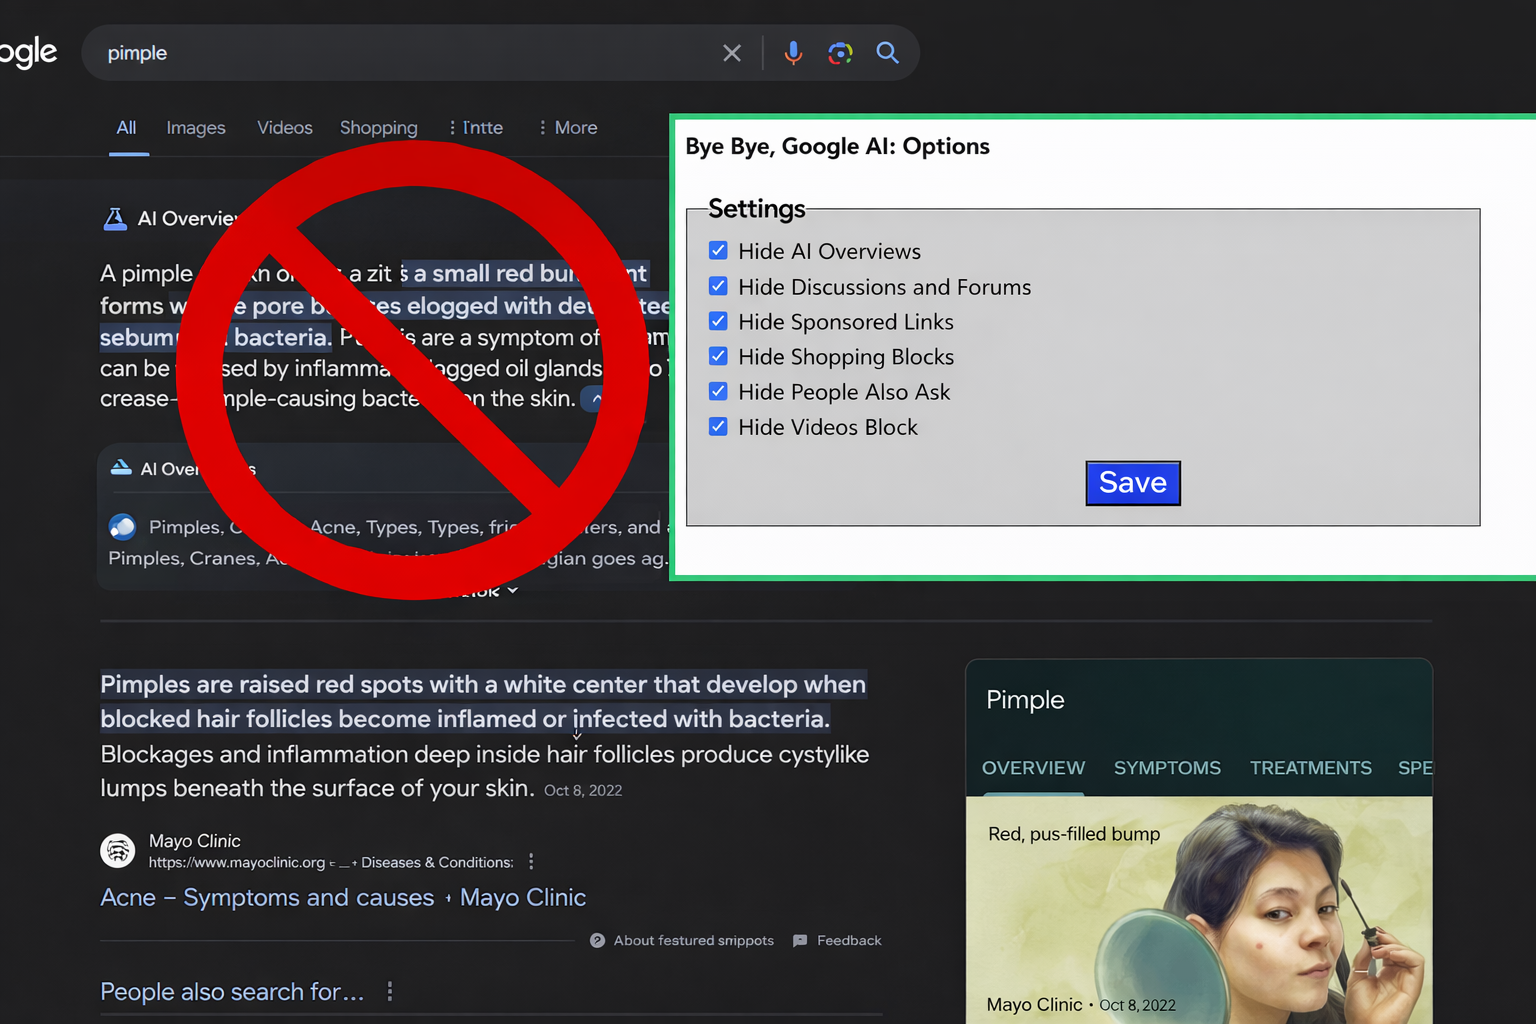Click the Pimple knowledge panel title
The image size is (1536, 1024).
pos(1025,700)
